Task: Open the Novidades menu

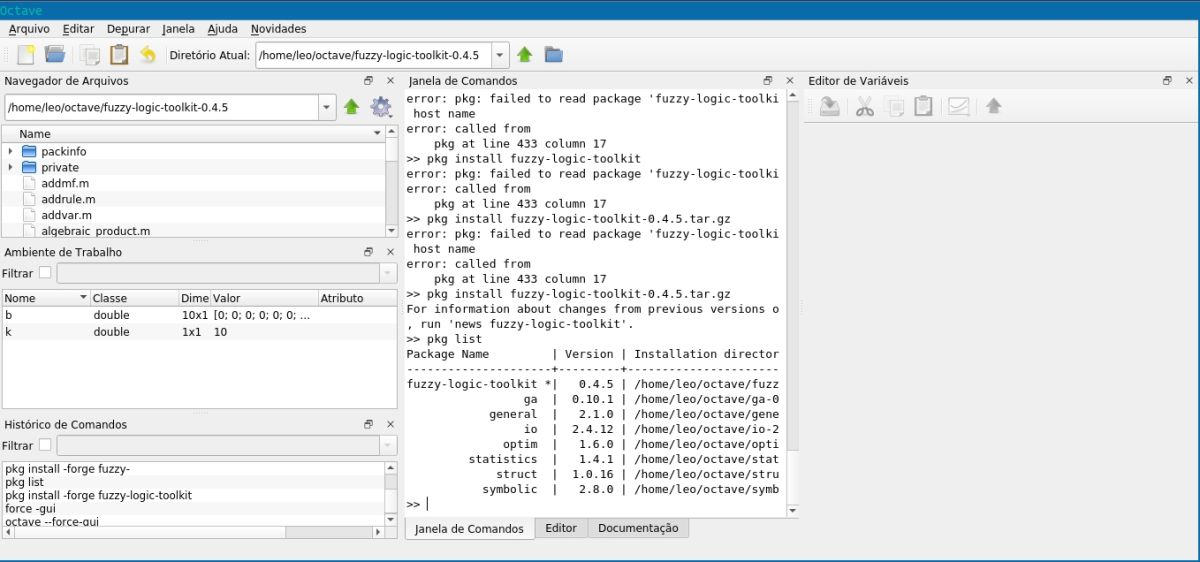Action: [x=278, y=29]
